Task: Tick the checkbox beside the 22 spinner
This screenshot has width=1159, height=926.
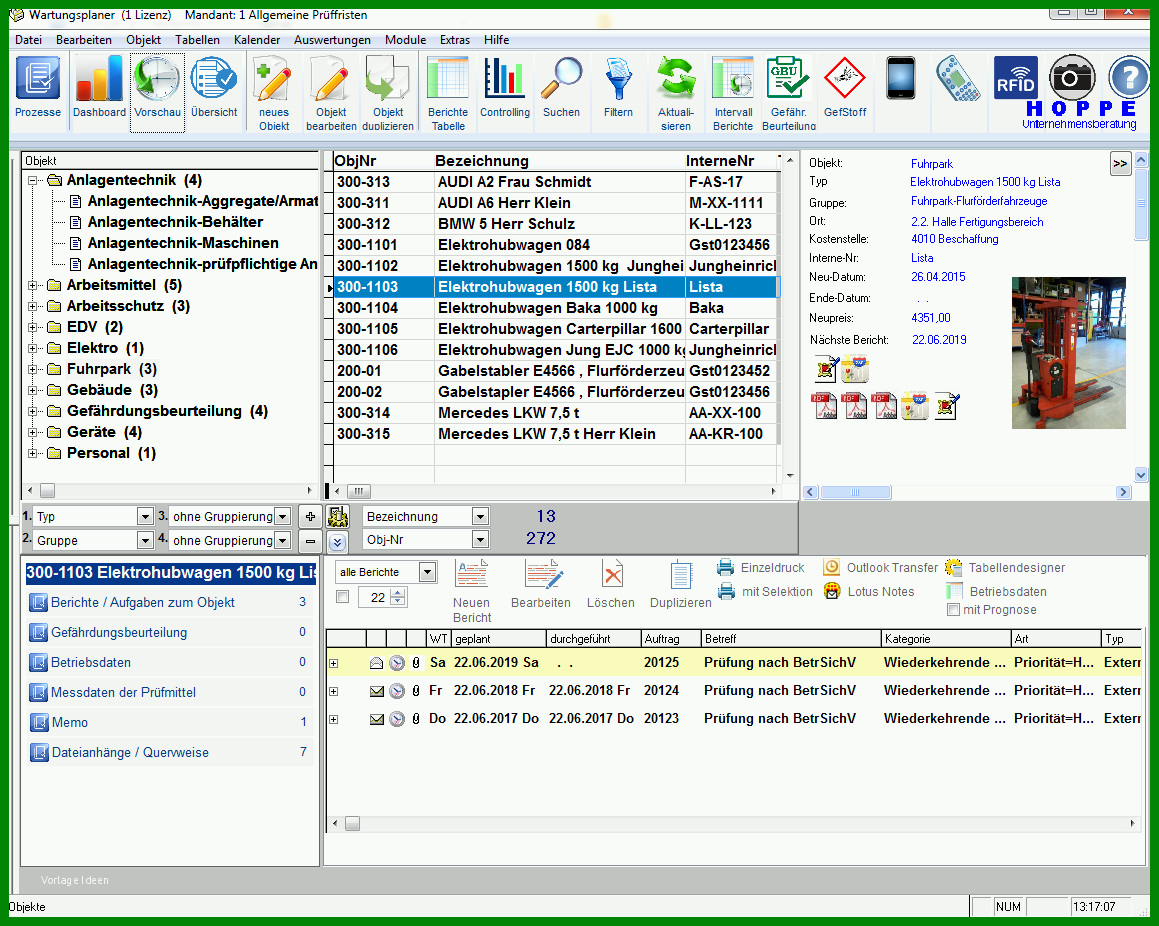Action: tap(342, 596)
